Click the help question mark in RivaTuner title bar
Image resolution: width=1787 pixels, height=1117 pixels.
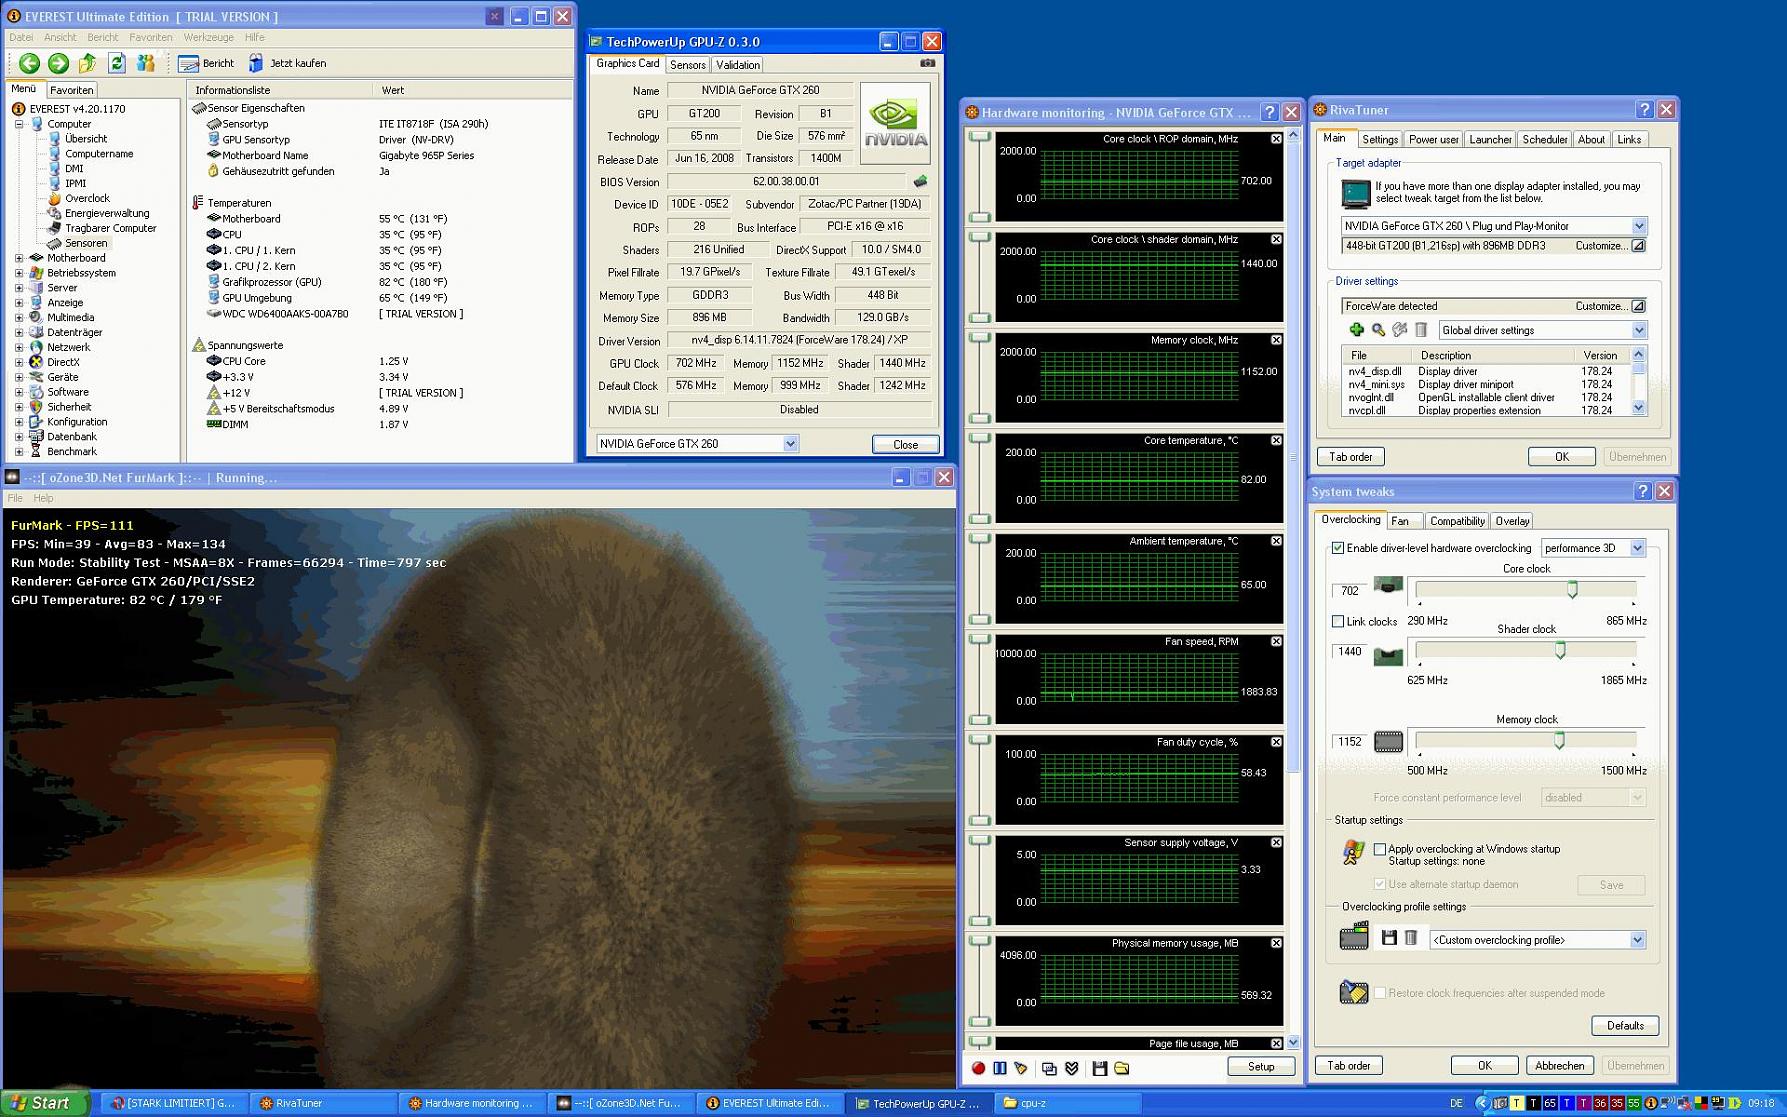click(x=1644, y=109)
